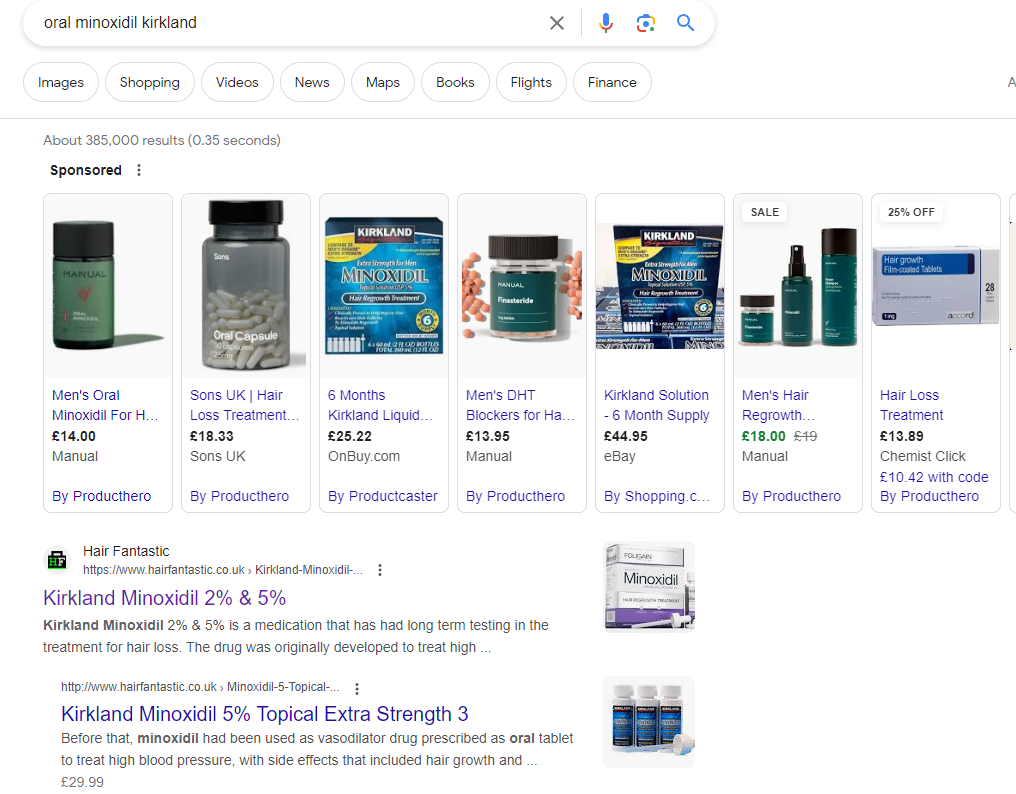This screenshot has height=794, width=1016.
Task: Switch to the Books filter
Action: [456, 82]
